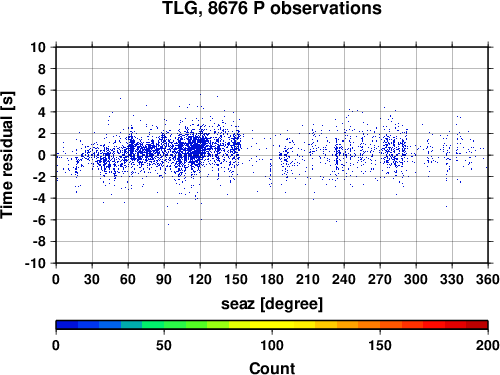The width and height of the screenshot is (500, 375).
Task: Click the colorbar tick label 50
Action: coord(164,345)
